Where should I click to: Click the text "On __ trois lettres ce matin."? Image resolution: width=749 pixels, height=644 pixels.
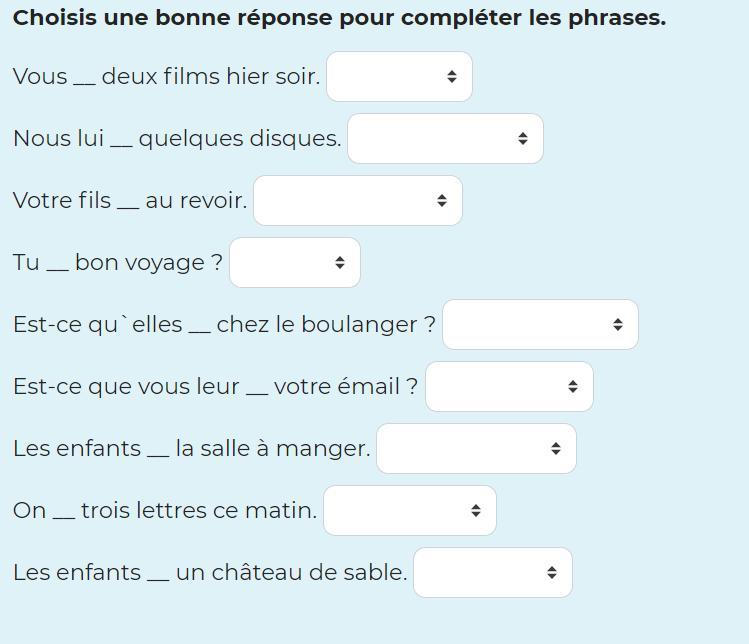[x=165, y=511]
